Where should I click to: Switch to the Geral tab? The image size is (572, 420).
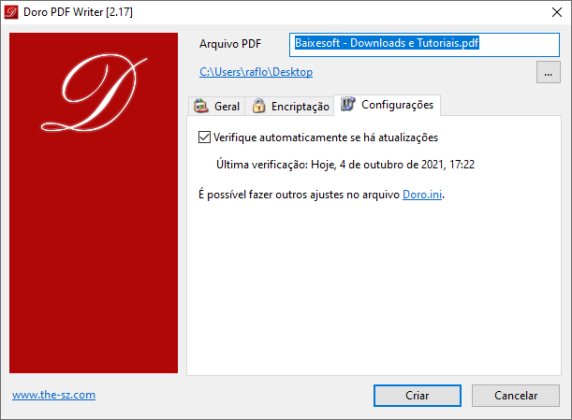tap(217, 106)
